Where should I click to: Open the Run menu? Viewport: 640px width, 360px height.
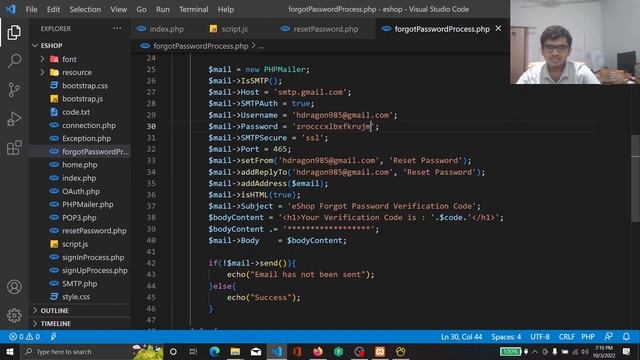pyautogui.click(x=162, y=9)
